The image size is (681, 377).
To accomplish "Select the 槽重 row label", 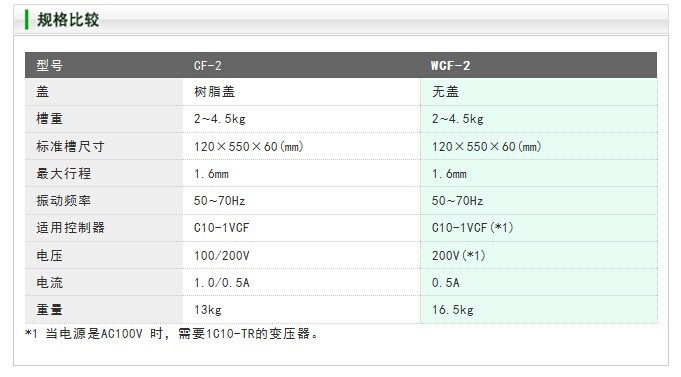I will coord(49,119).
